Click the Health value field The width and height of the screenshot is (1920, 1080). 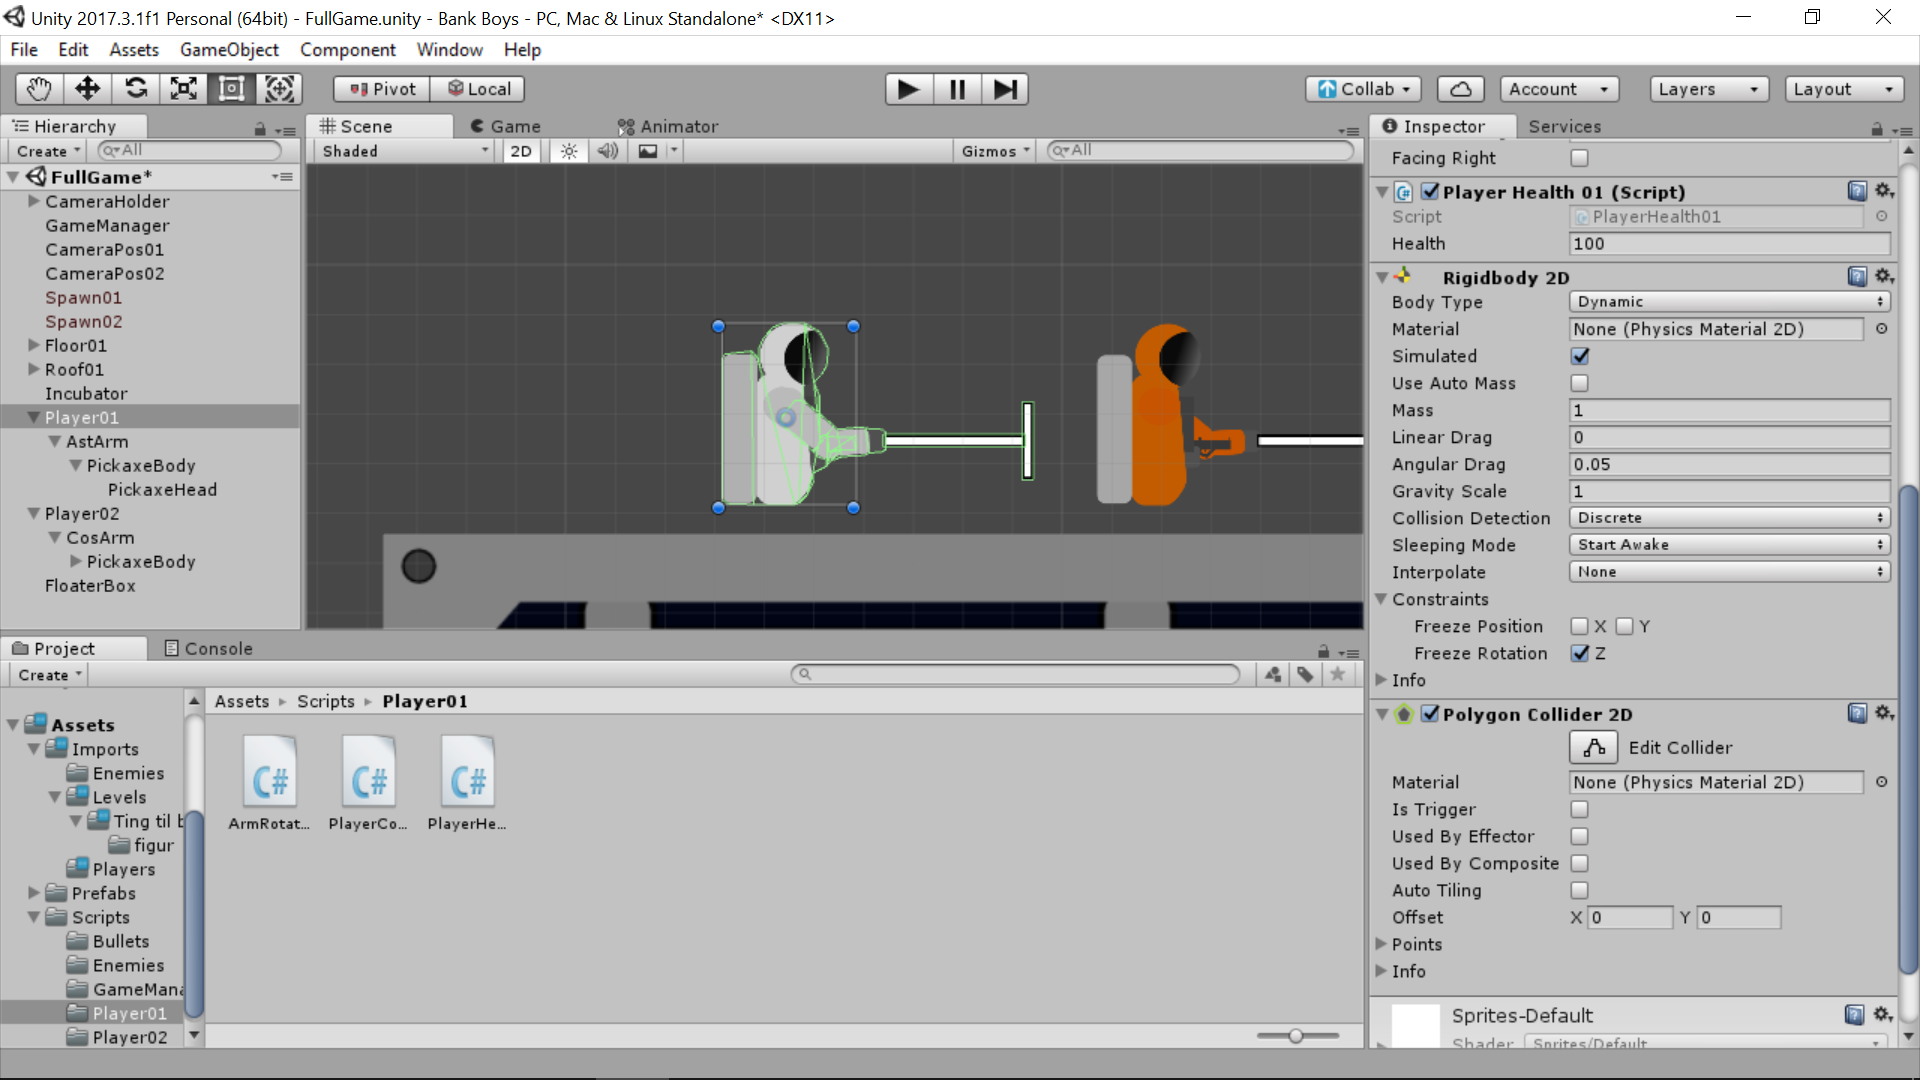[x=1729, y=243]
